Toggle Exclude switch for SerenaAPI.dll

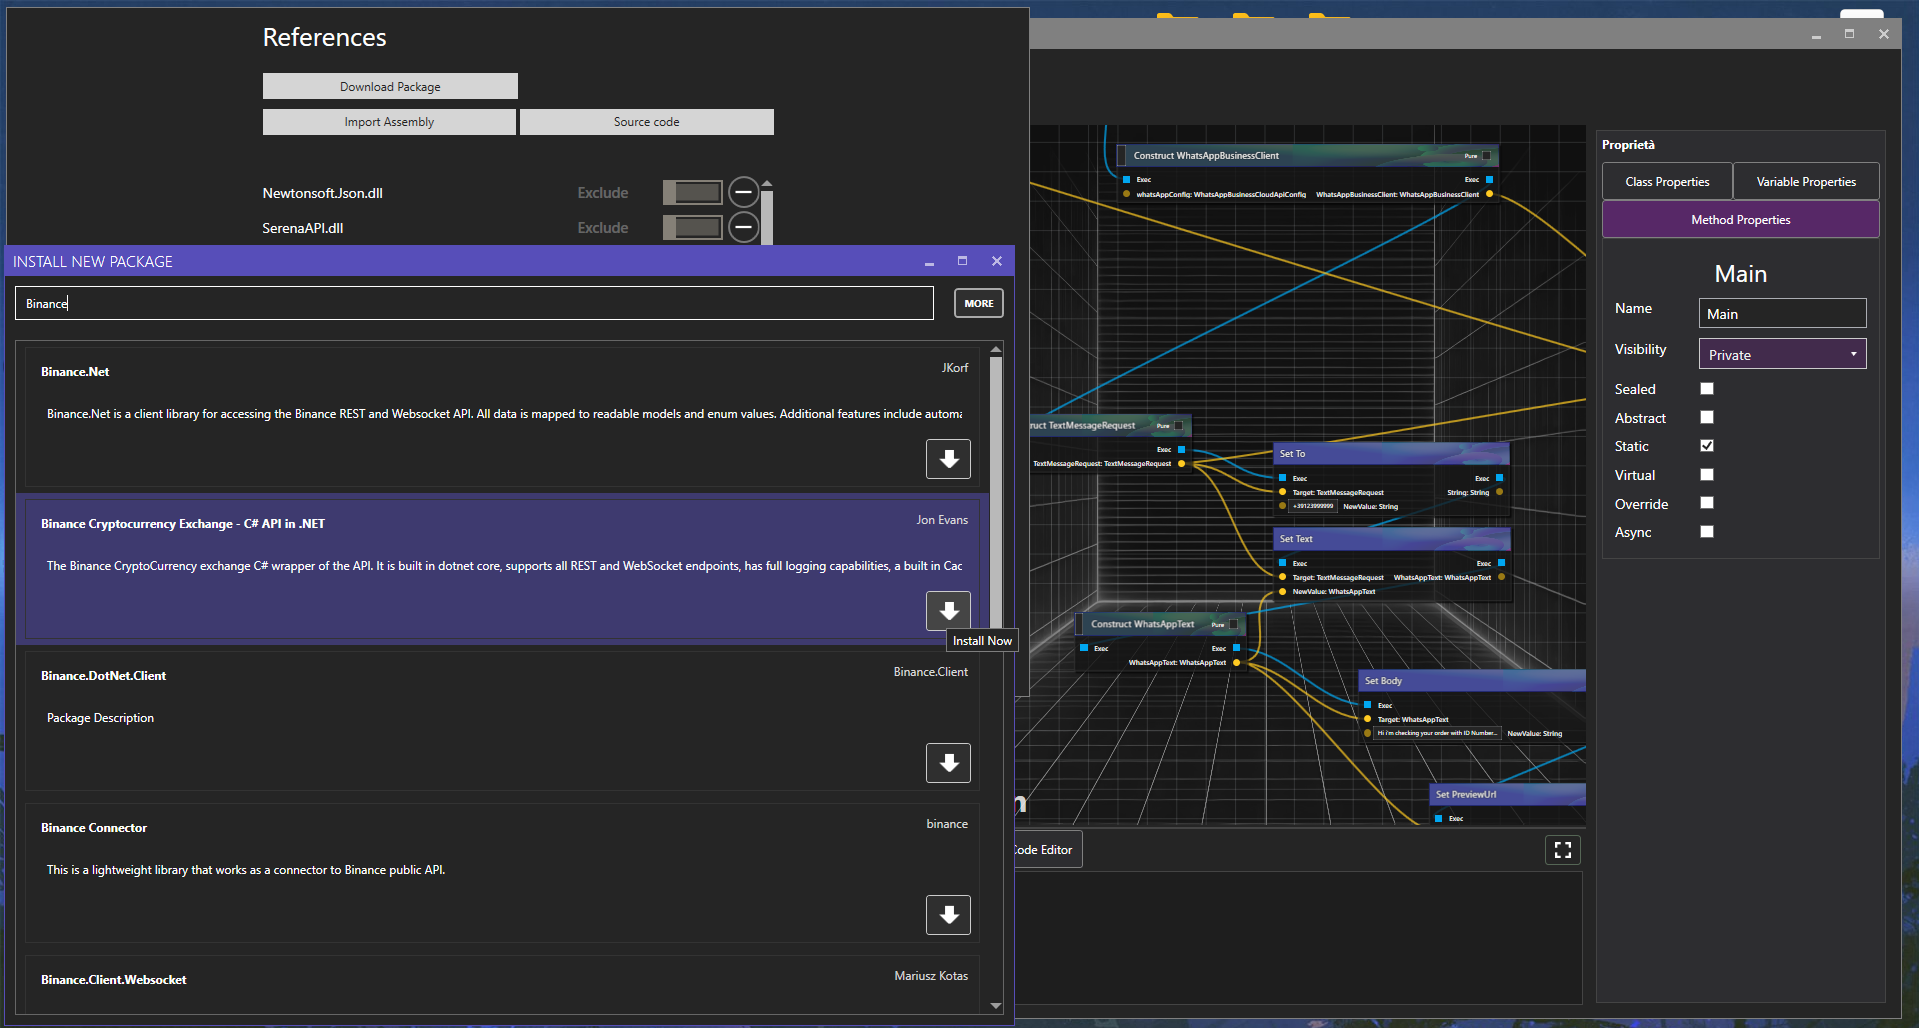692,228
